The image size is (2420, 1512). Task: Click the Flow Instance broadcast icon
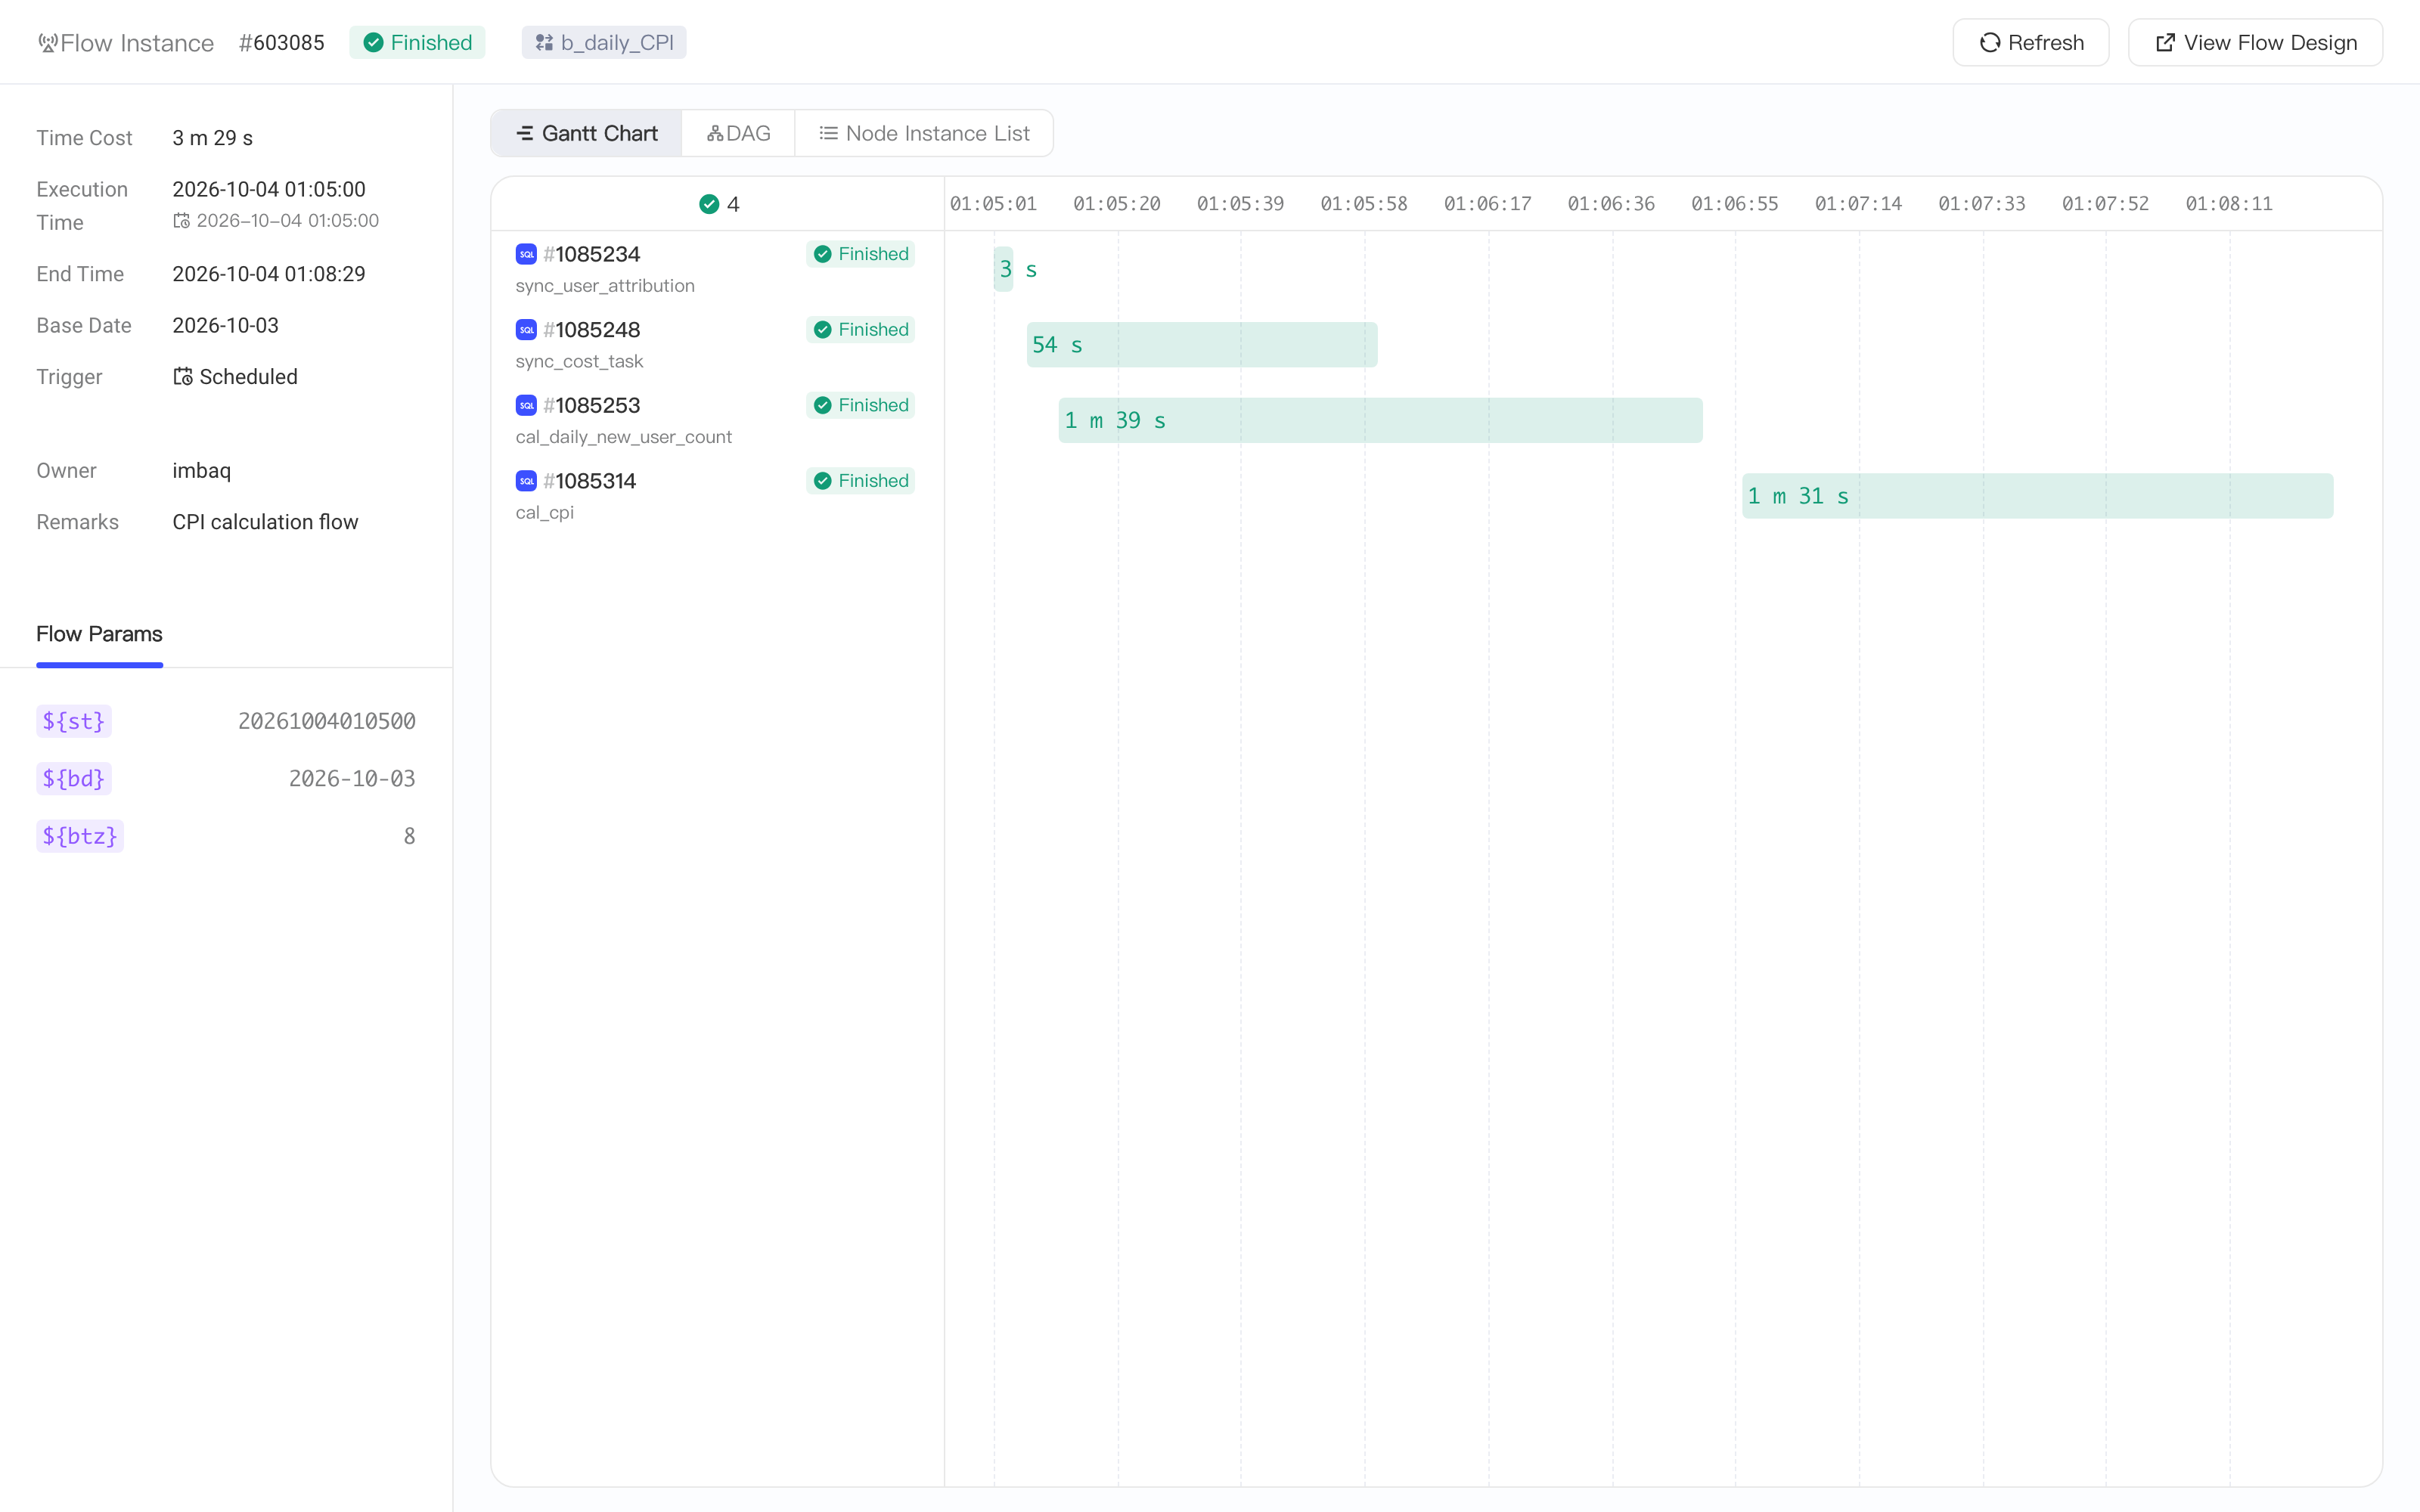(x=47, y=43)
